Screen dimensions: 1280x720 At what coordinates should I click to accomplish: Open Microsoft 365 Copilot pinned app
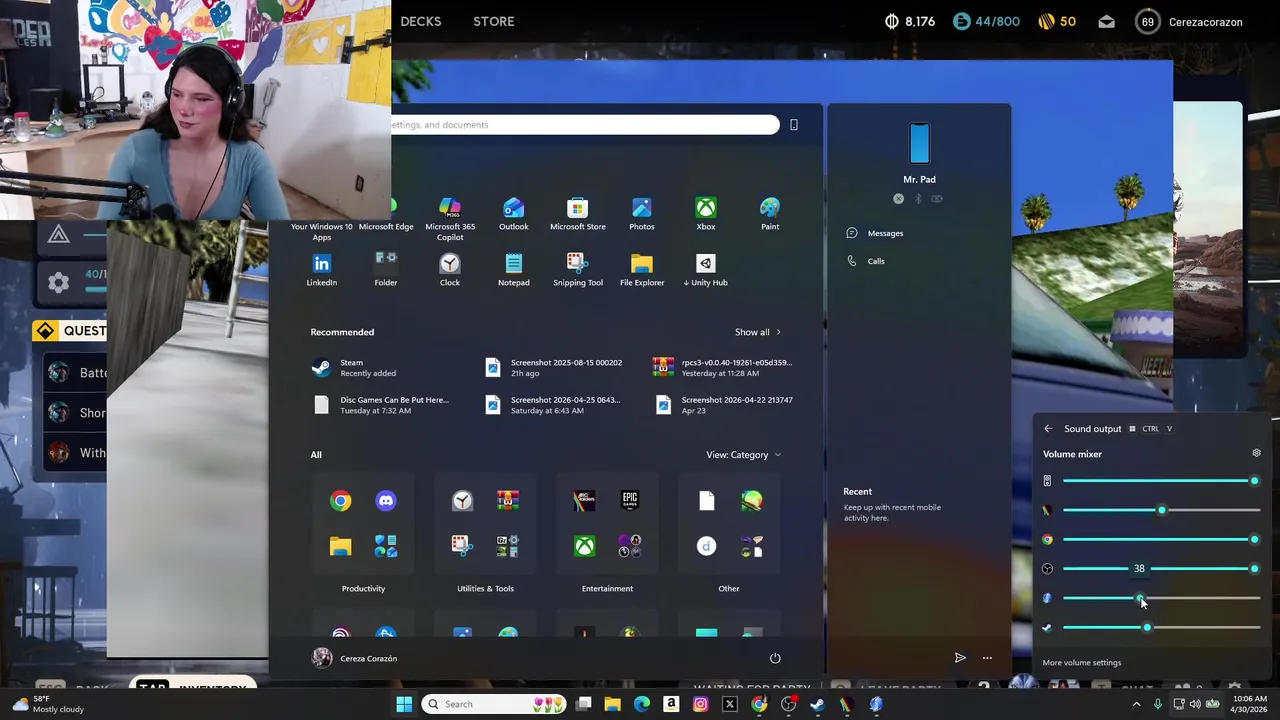point(450,217)
